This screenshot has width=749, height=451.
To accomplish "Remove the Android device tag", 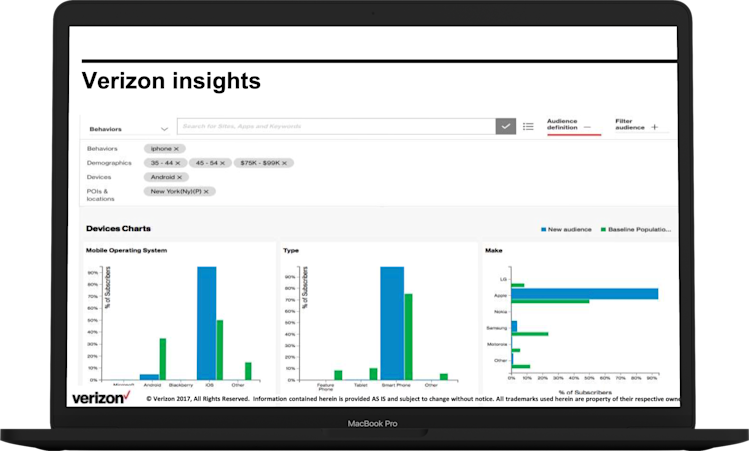I will point(180,177).
